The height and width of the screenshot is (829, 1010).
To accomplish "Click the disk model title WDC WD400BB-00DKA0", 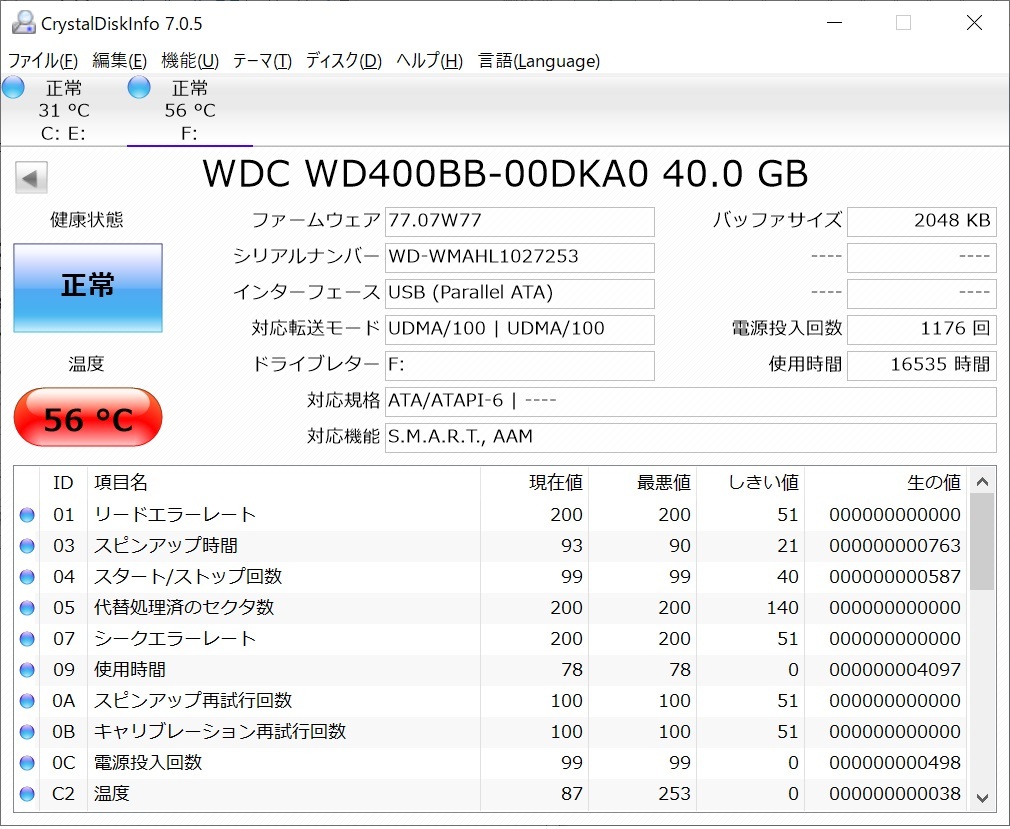I will pos(505,173).
